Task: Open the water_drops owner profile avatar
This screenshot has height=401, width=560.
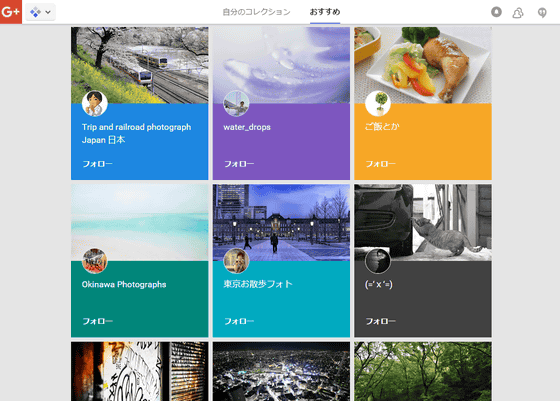Action: 236,104
